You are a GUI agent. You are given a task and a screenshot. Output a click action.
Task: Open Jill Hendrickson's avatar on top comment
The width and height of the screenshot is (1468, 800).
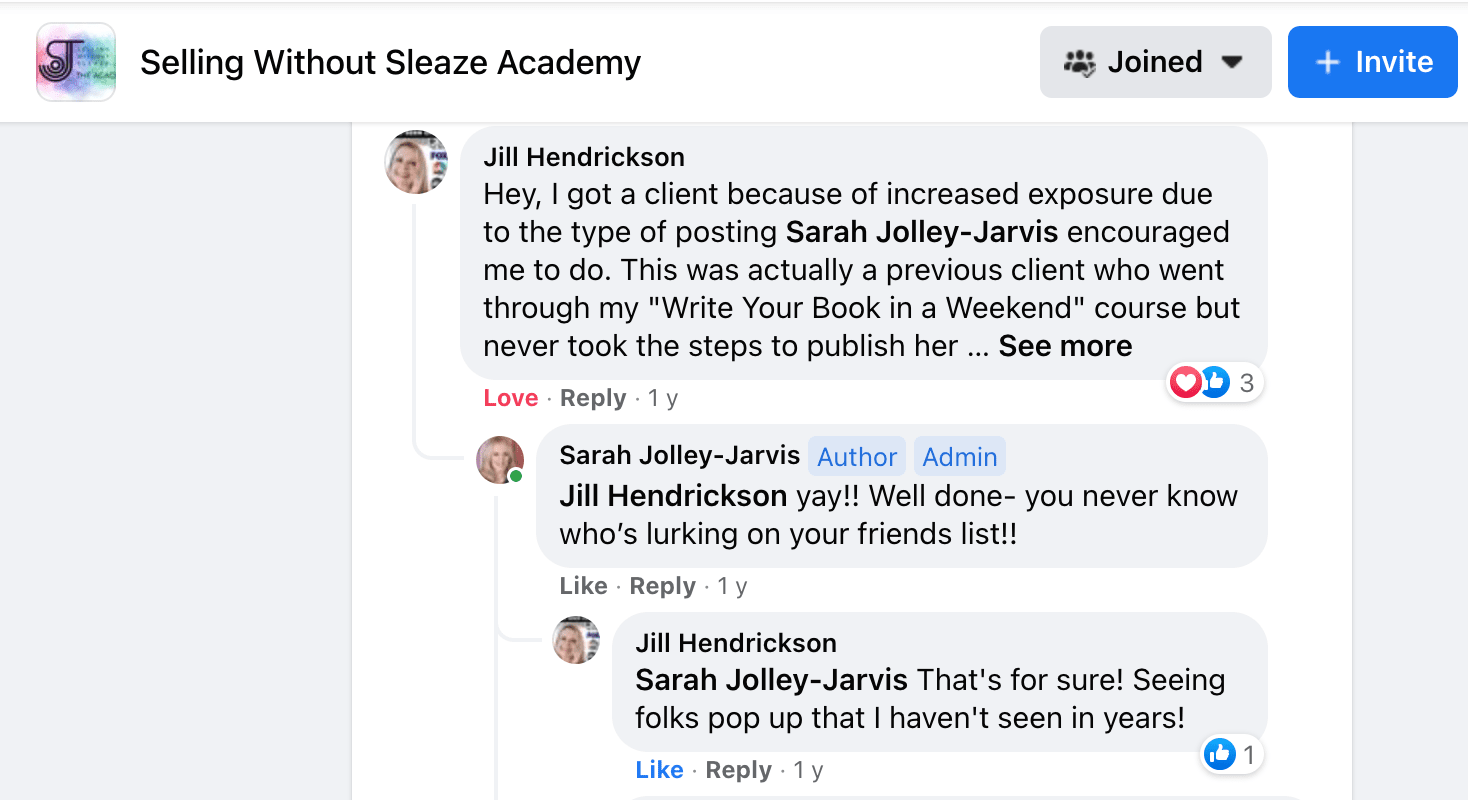pyautogui.click(x=416, y=161)
